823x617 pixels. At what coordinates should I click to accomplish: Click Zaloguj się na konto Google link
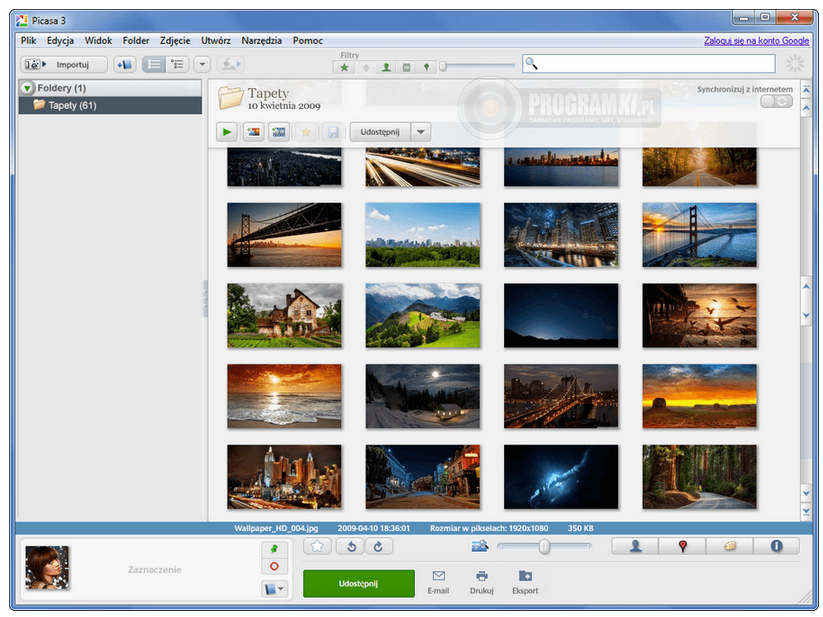coord(756,40)
